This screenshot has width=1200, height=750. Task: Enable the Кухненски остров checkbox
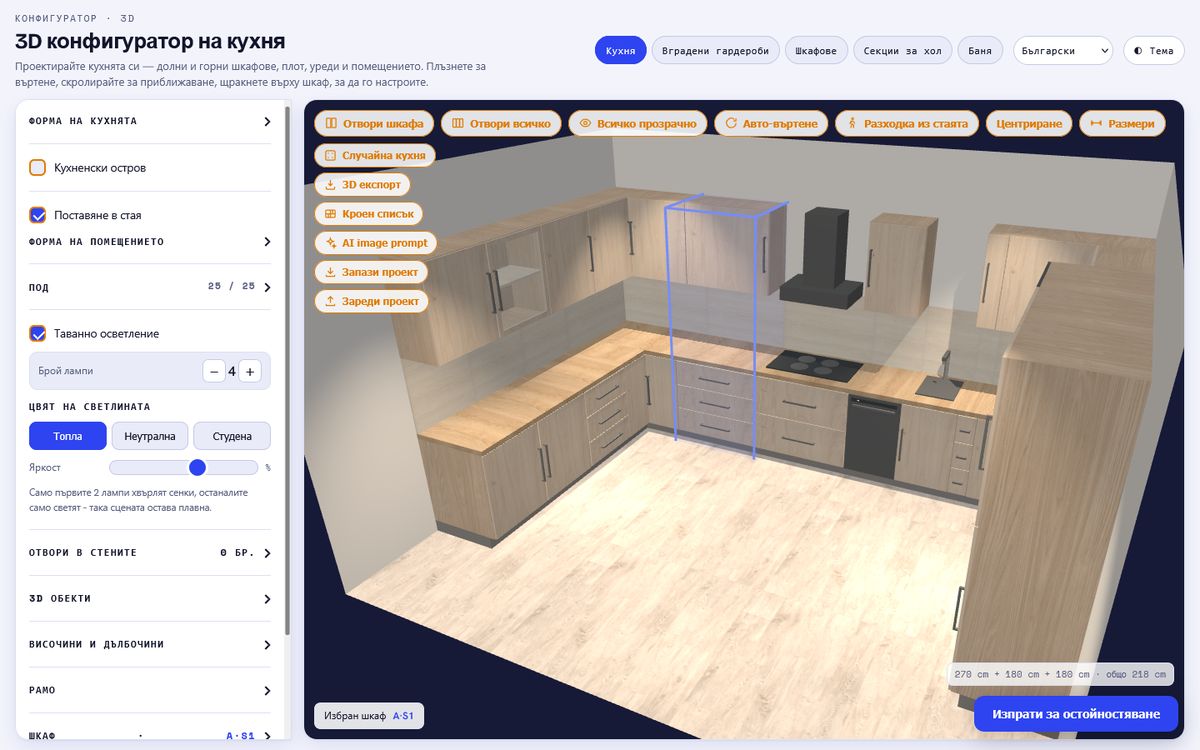point(38,168)
